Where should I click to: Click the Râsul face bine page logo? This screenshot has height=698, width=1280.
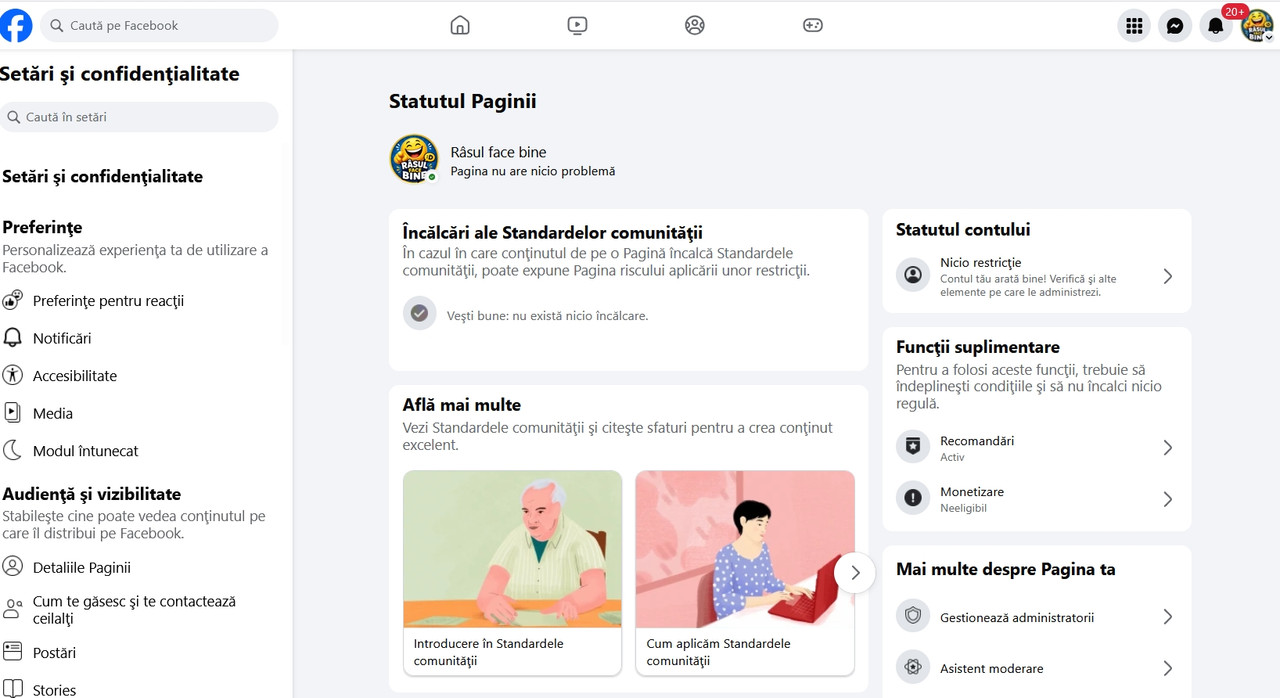click(414, 160)
